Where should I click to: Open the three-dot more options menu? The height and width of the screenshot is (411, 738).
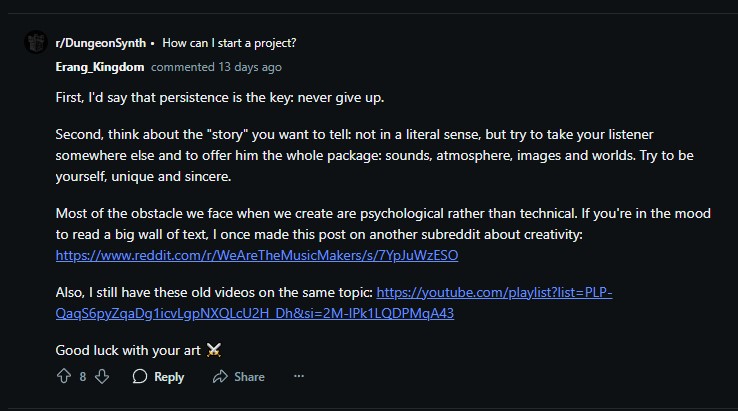click(x=298, y=377)
